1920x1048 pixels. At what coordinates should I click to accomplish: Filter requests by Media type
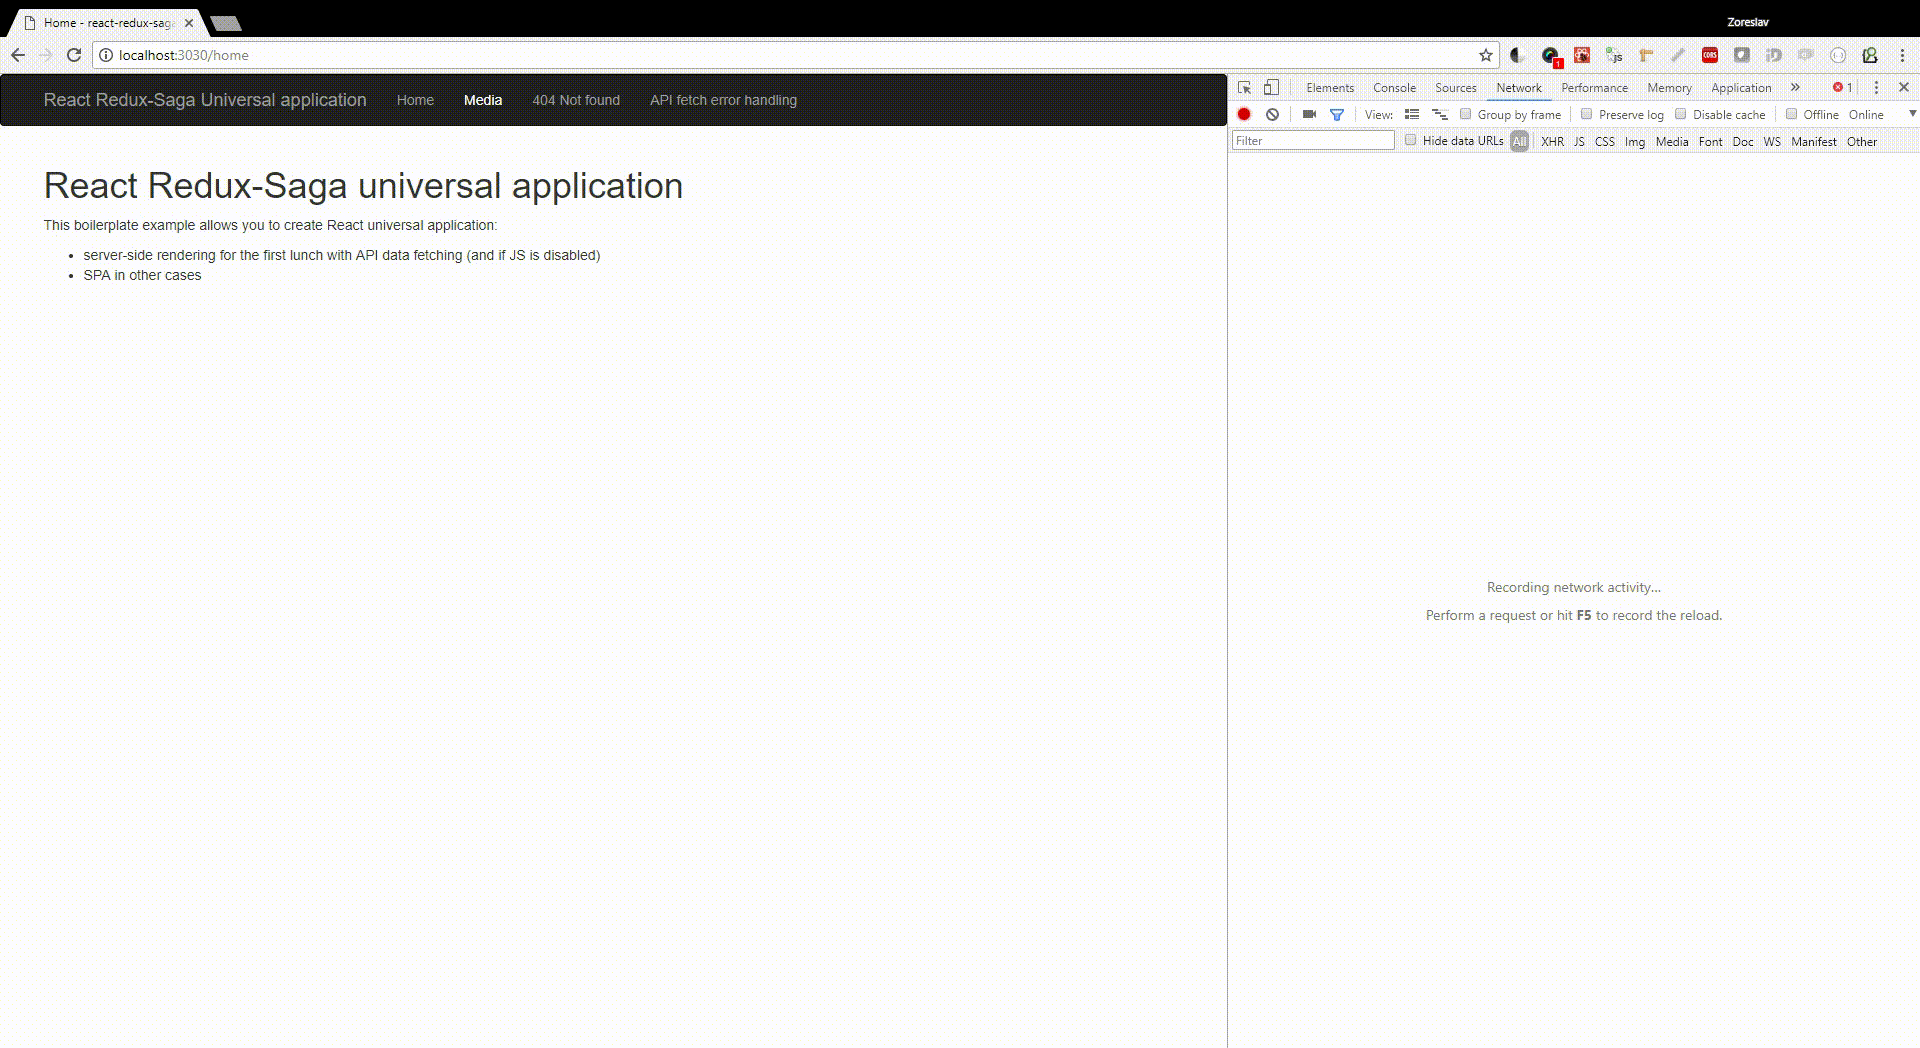[x=1672, y=142]
